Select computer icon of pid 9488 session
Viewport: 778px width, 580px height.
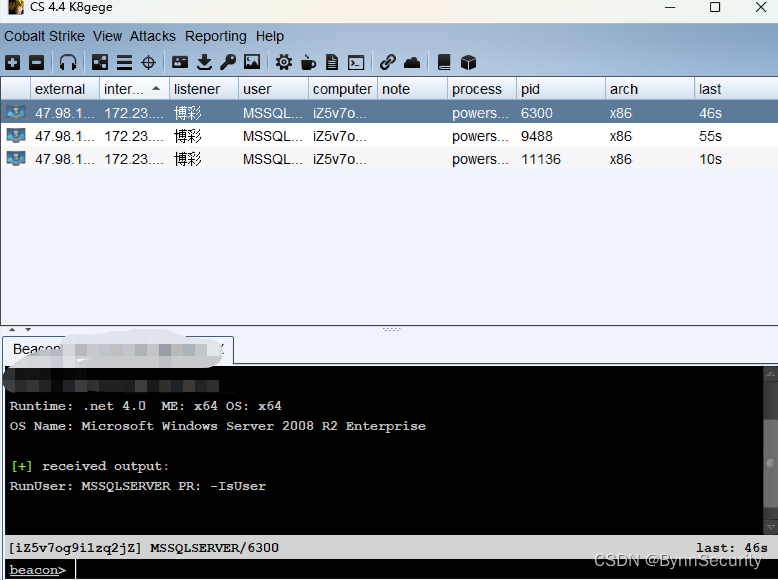click(16, 135)
